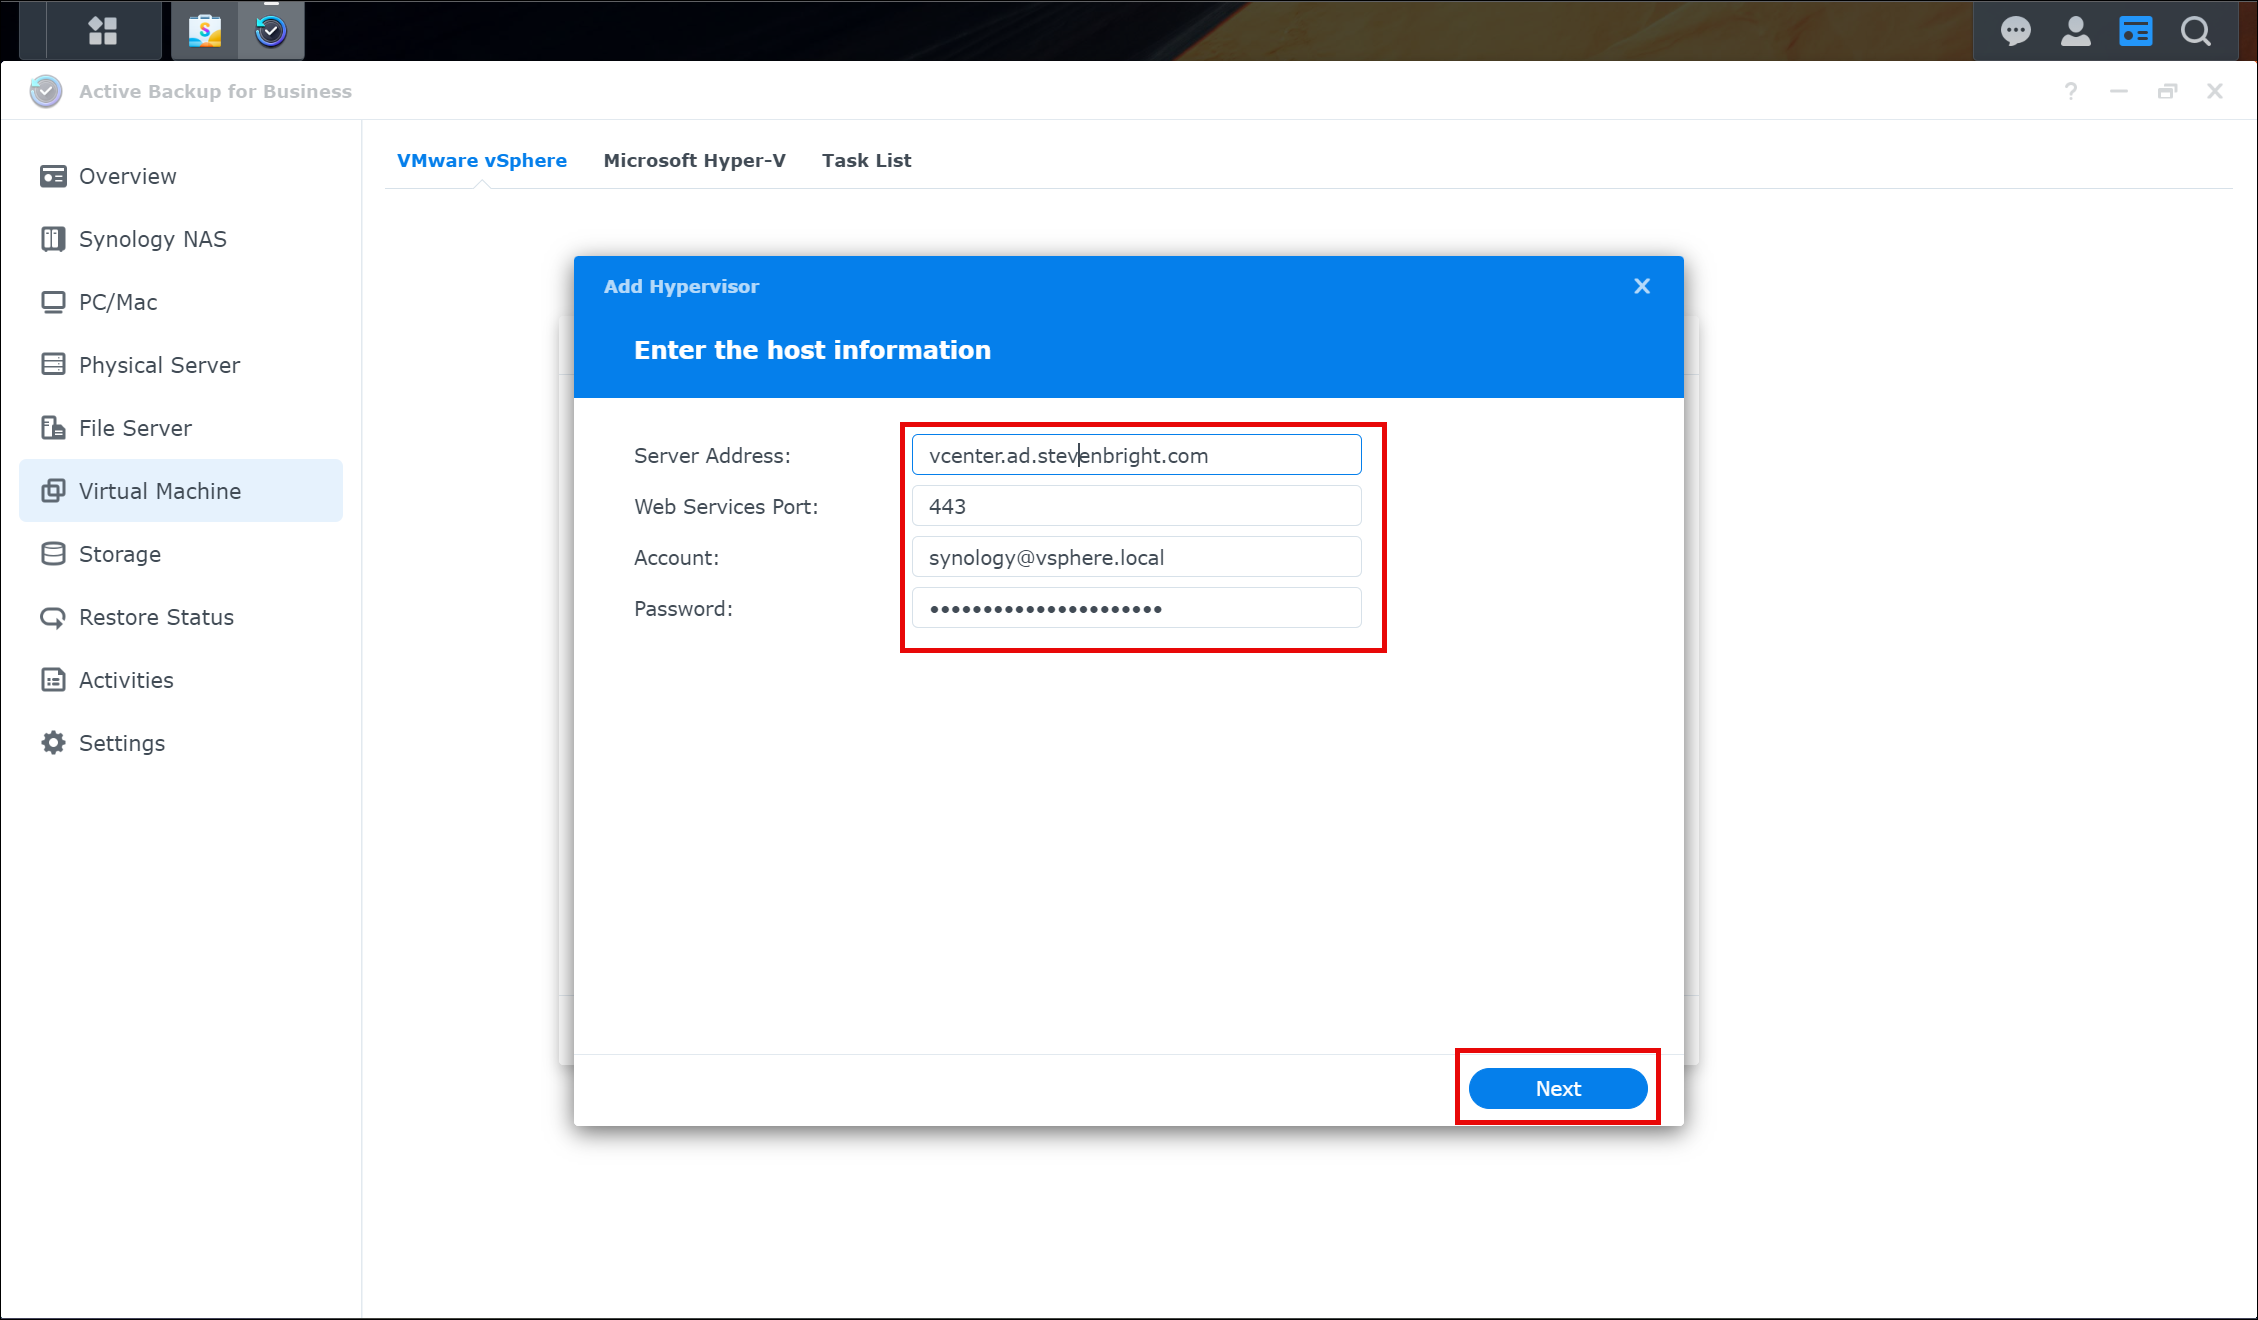Go to Overview in the sidebar
The height and width of the screenshot is (1320, 2258).
tap(127, 176)
